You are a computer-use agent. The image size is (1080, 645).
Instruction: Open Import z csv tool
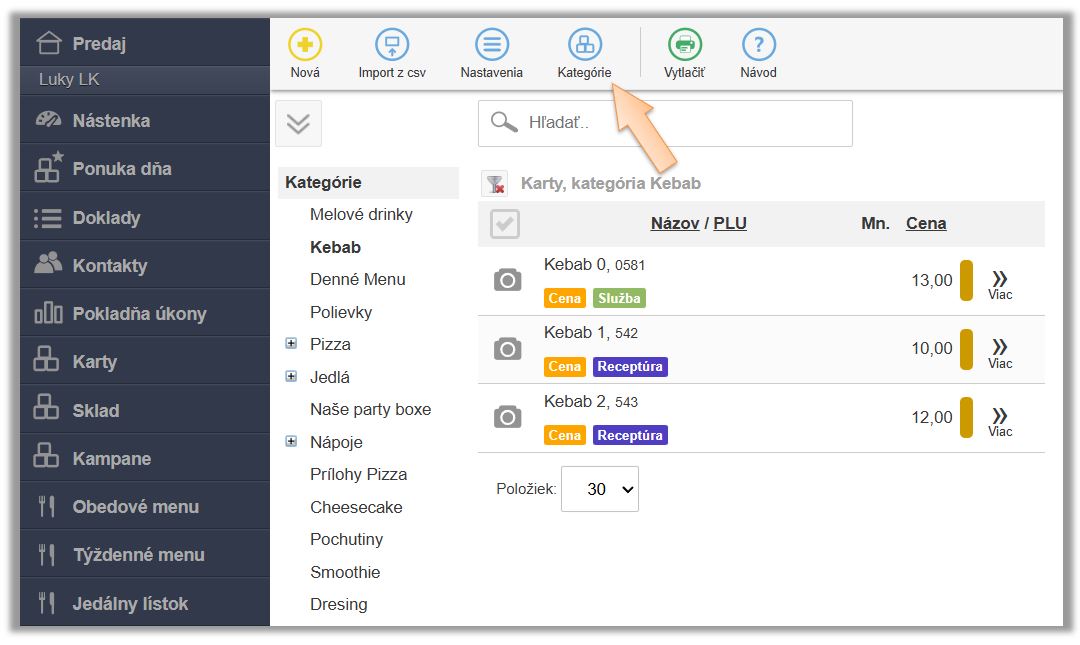click(392, 45)
